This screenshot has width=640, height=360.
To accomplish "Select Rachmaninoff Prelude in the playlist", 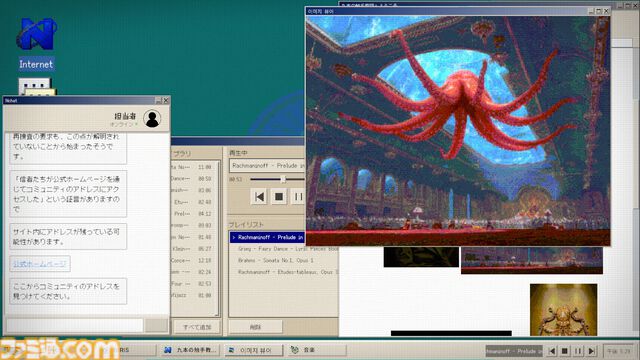I will click(267, 237).
